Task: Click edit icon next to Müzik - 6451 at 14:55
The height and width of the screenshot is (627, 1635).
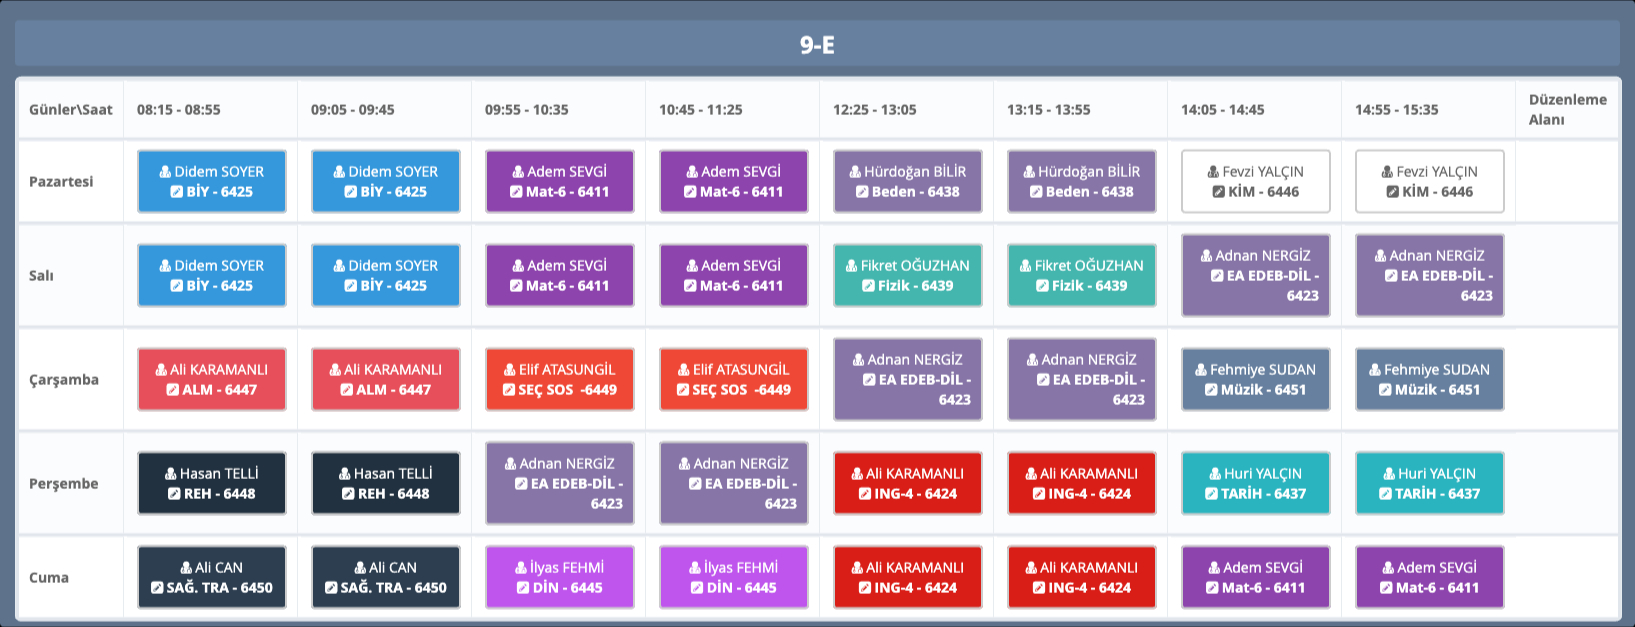Action: coord(1385,390)
